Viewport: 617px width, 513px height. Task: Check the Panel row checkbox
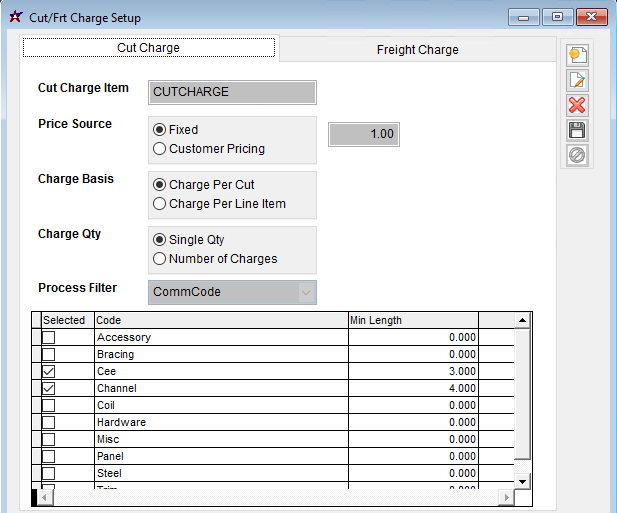pyautogui.click(x=49, y=456)
